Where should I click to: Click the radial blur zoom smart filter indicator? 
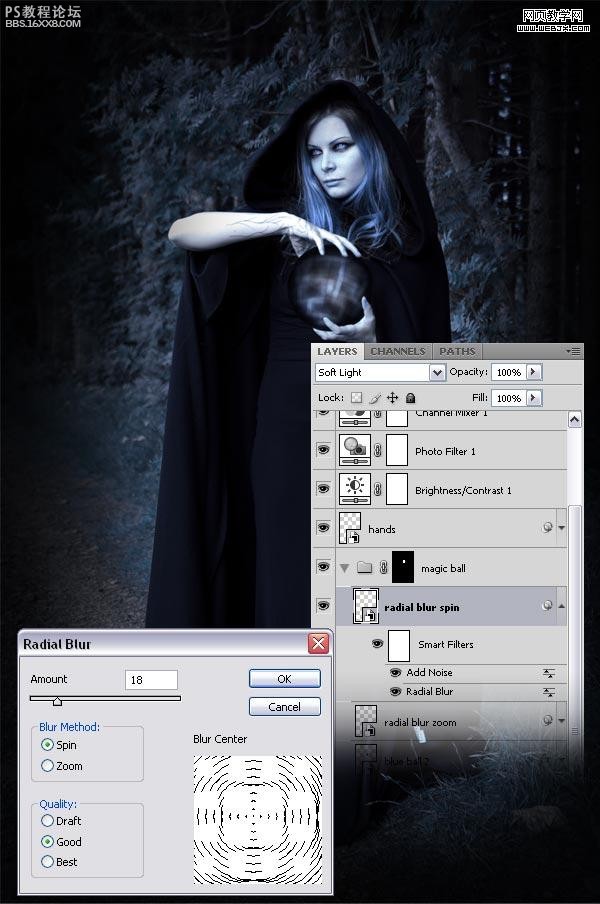548,720
